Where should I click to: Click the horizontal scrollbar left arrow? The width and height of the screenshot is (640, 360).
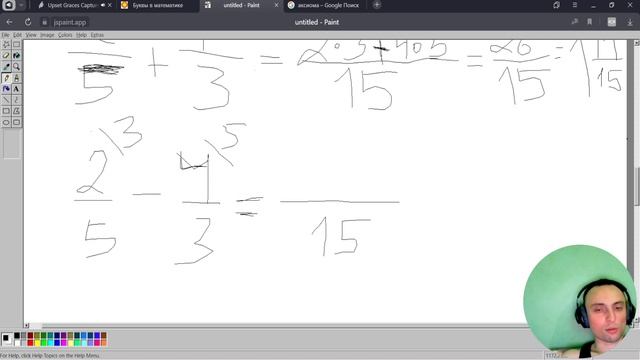27,326
